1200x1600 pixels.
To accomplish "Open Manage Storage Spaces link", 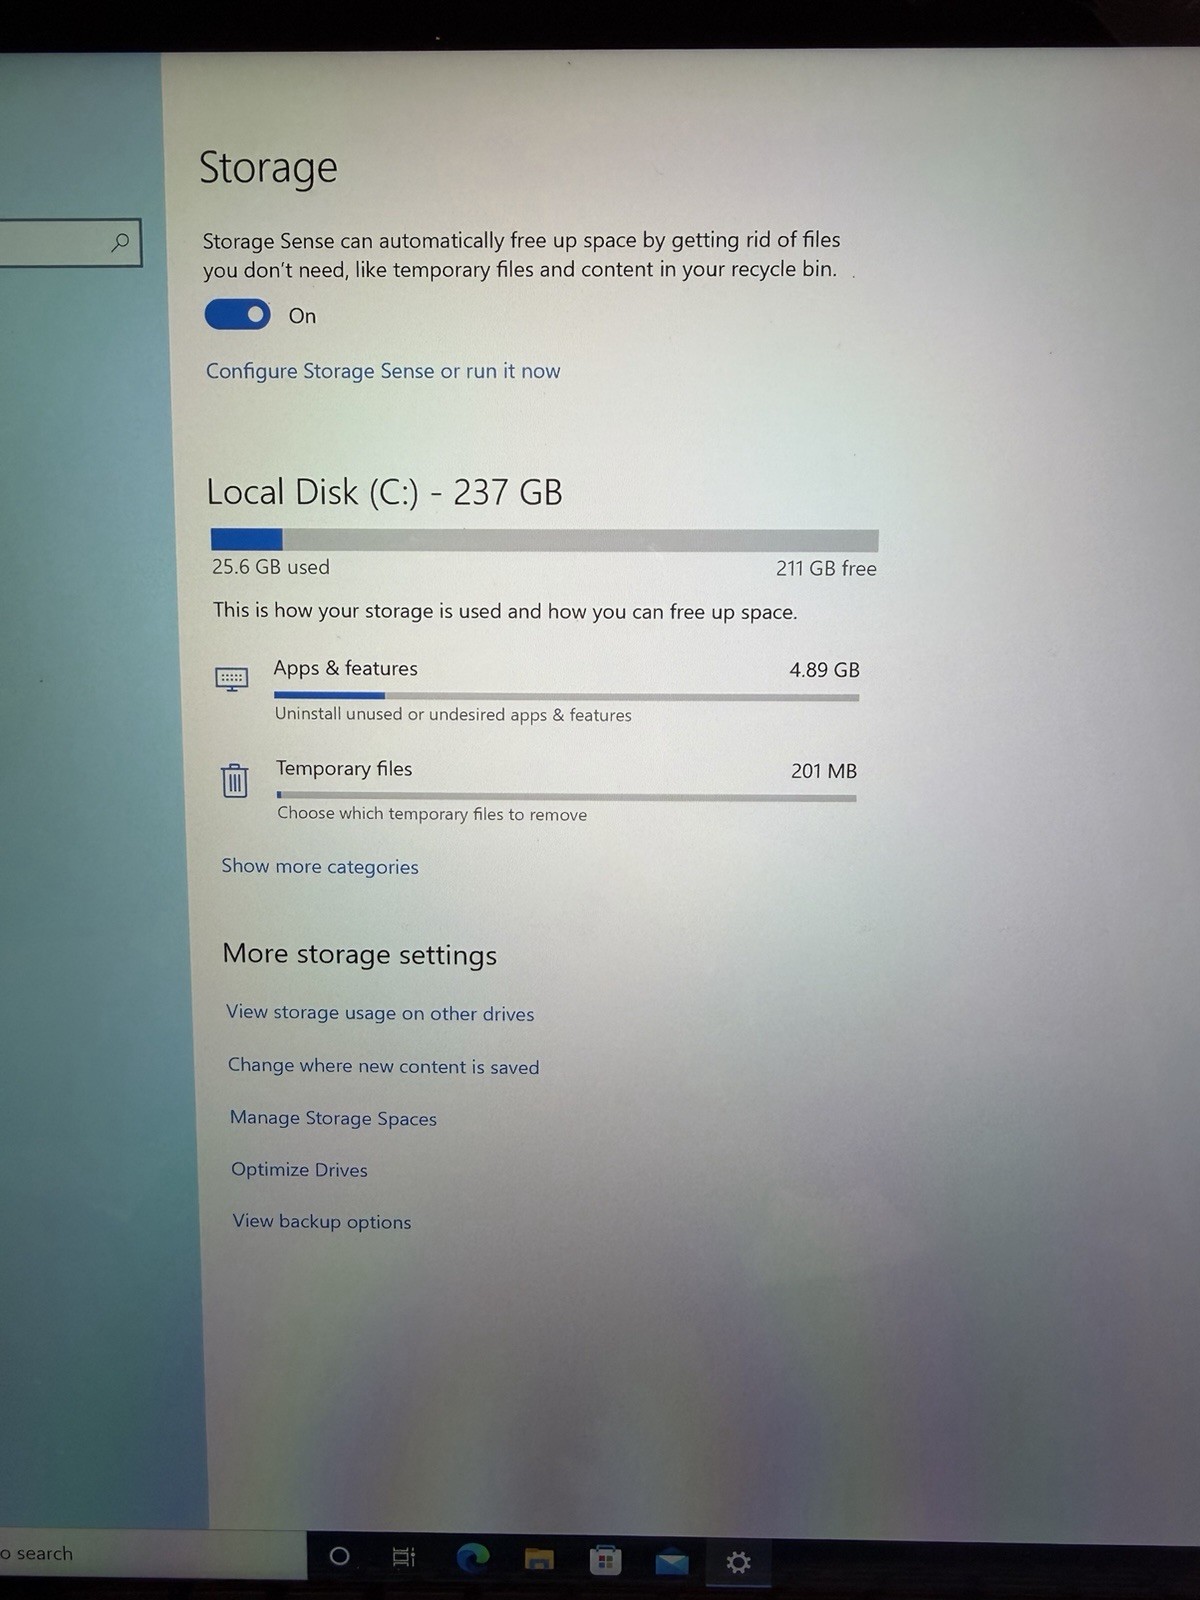I will tap(333, 1118).
